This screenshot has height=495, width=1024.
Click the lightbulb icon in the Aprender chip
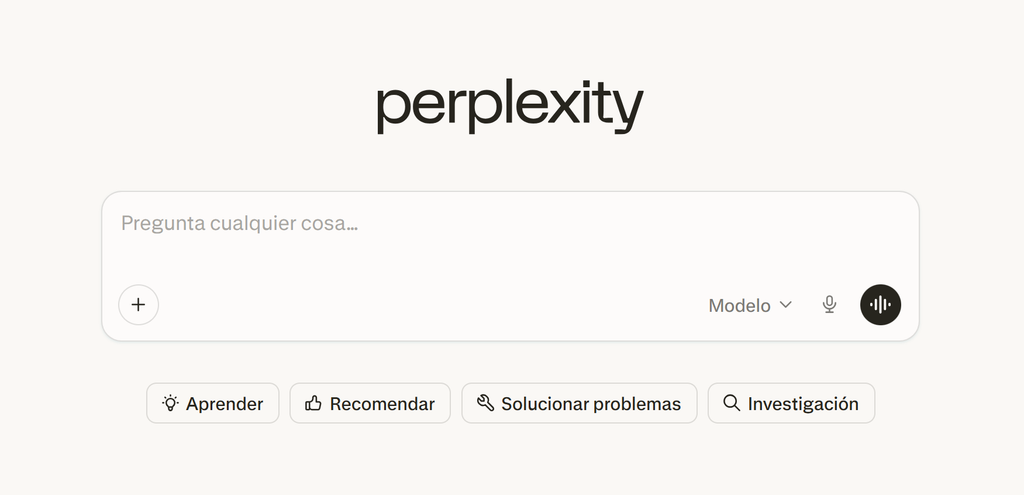coord(170,403)
